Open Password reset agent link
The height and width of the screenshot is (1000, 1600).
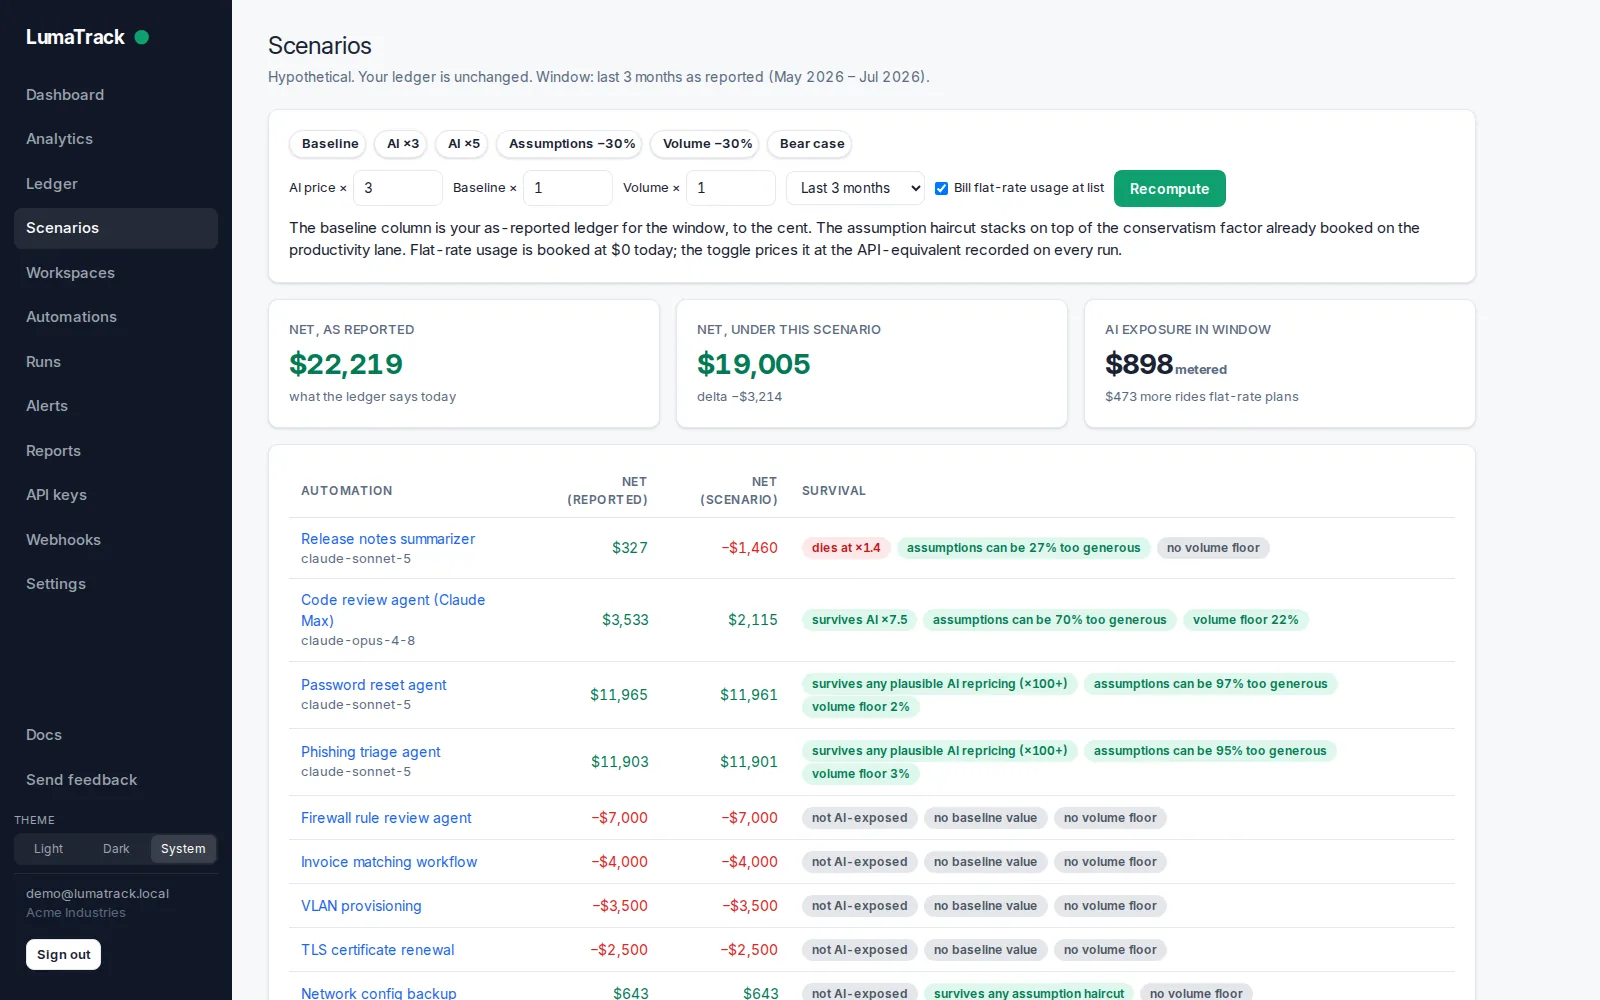[x=374, y=685]
